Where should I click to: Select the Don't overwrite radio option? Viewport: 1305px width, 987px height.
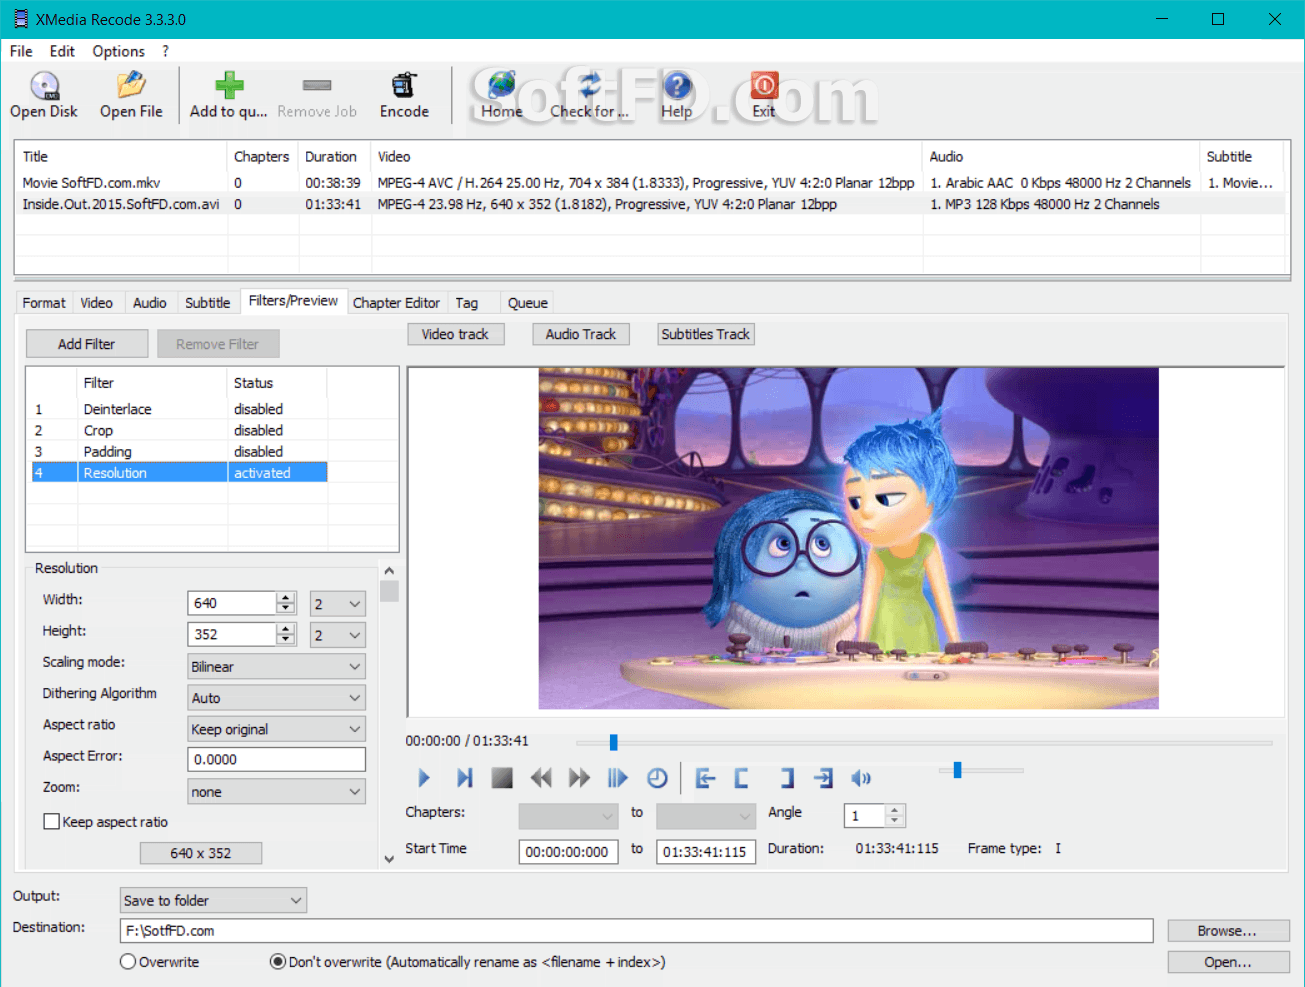point(278,962)
